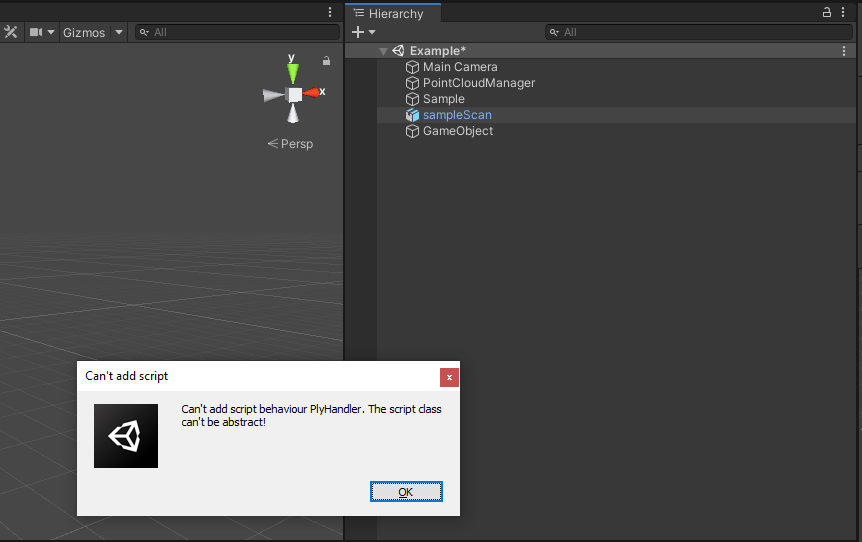This screenshot has width=862, height=542.
Task: Click the red X axis cone
Action: (311, 92)
